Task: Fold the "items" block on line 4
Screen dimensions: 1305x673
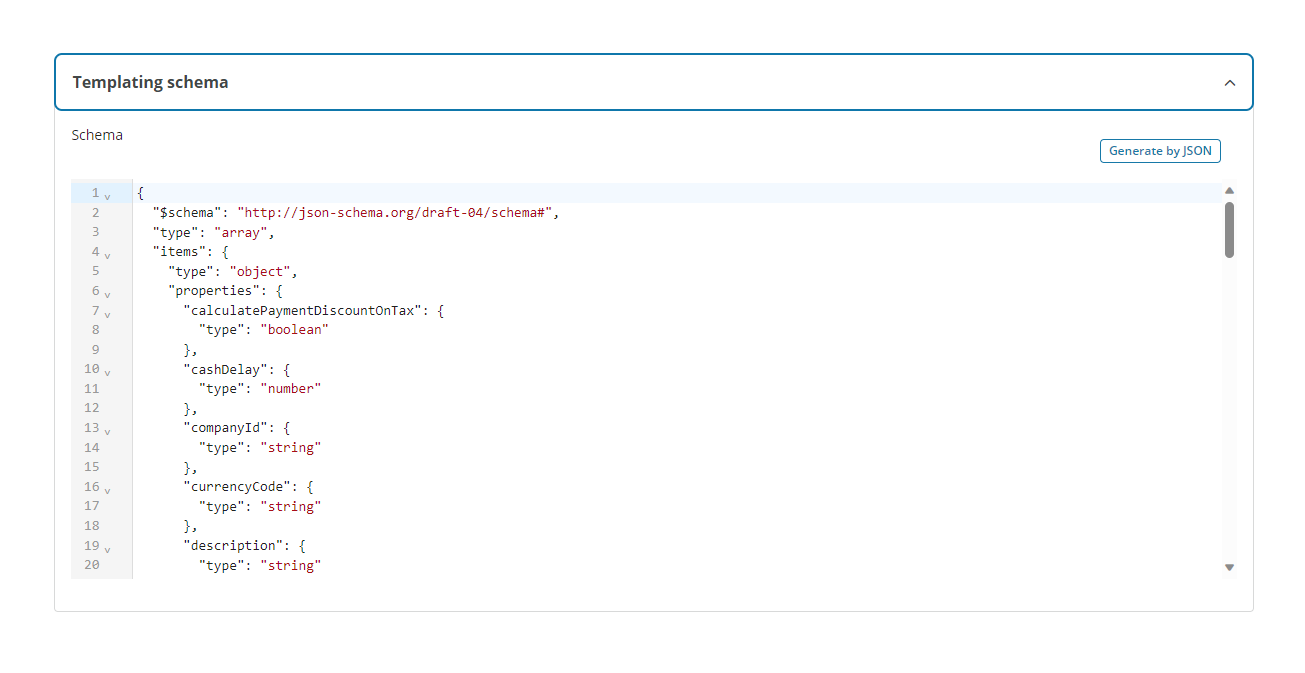Action: pyautogui.click(x=107, y=253)
